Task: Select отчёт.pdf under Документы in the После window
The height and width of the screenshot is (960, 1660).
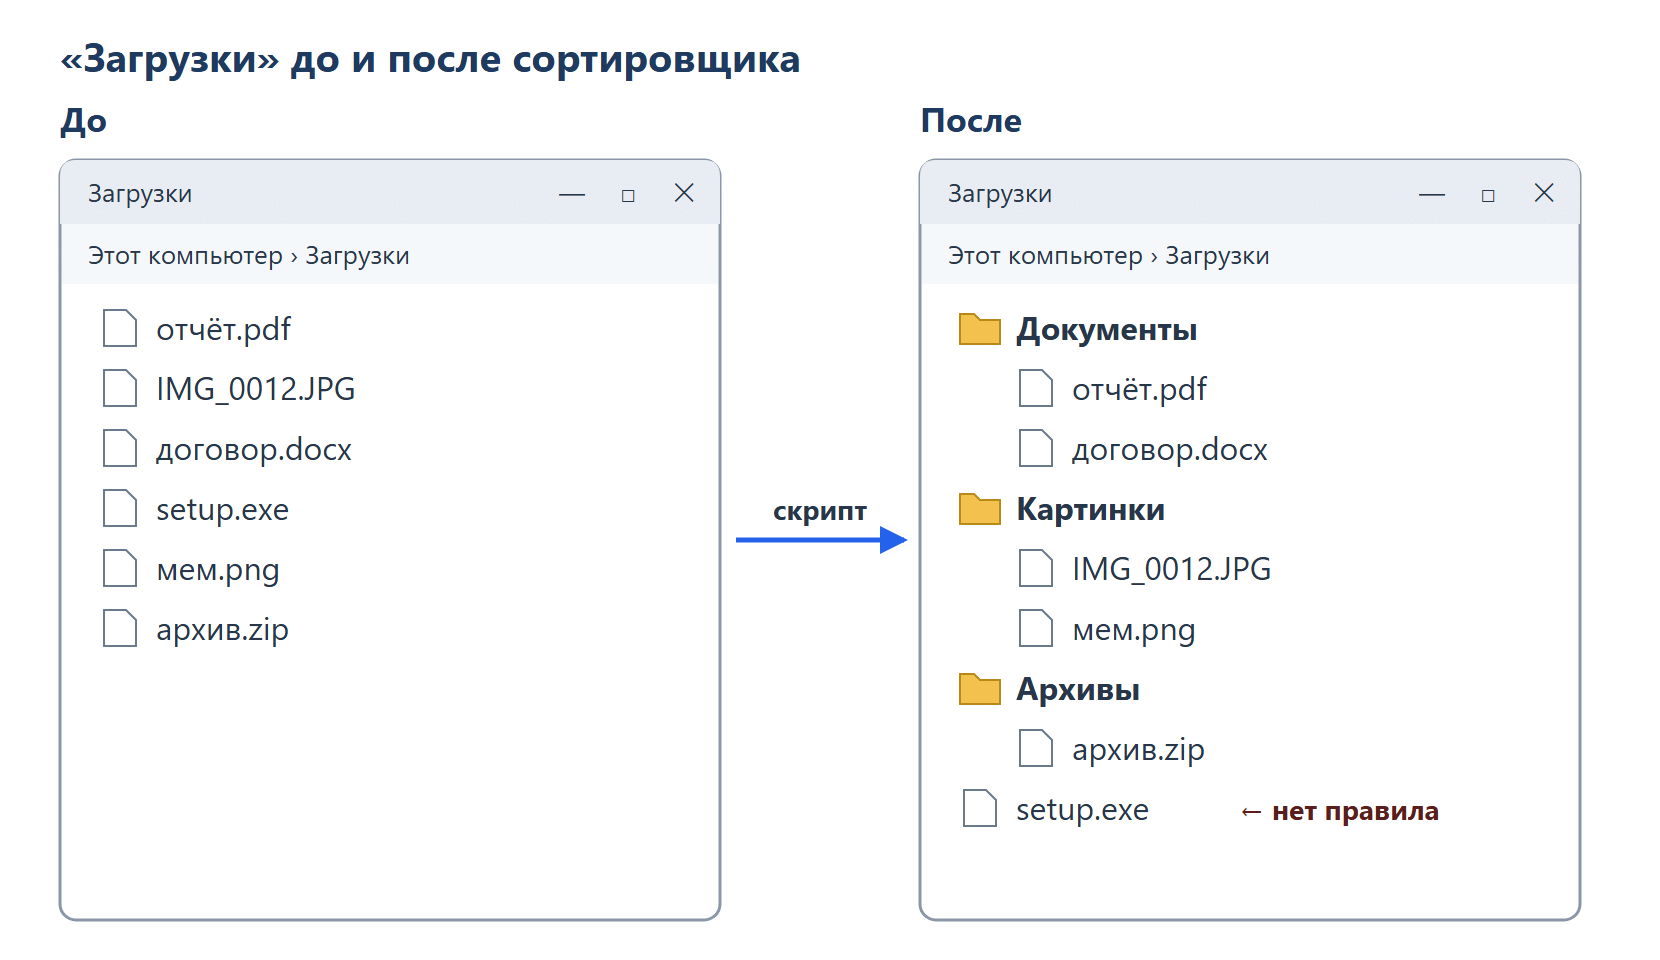Action: click(1140, 389)
